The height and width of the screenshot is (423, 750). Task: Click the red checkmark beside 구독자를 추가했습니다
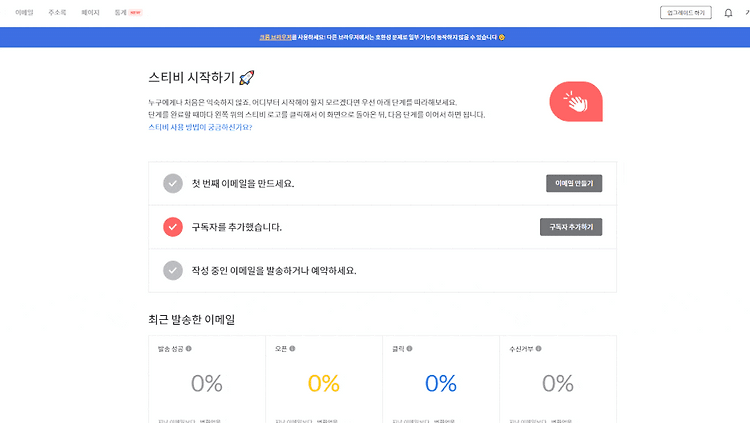[173, 227]
